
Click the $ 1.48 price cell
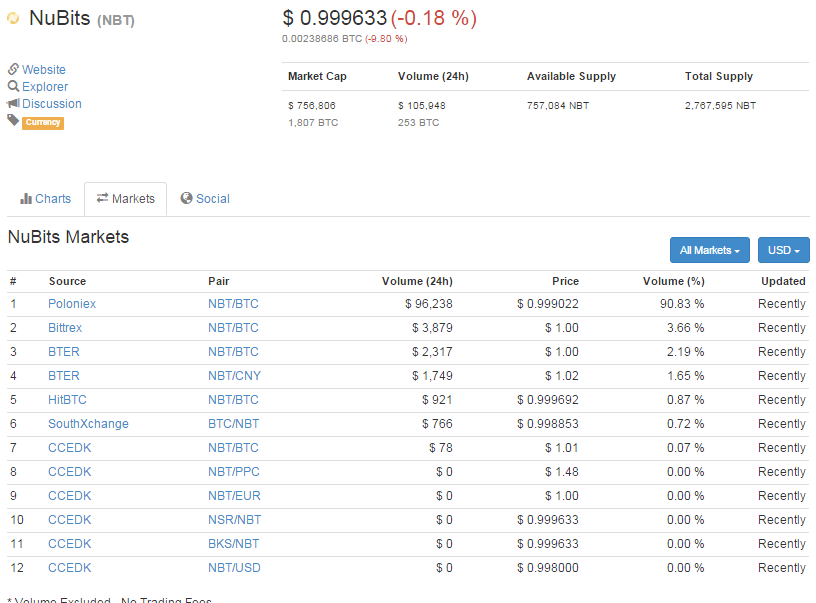[562, 471]
